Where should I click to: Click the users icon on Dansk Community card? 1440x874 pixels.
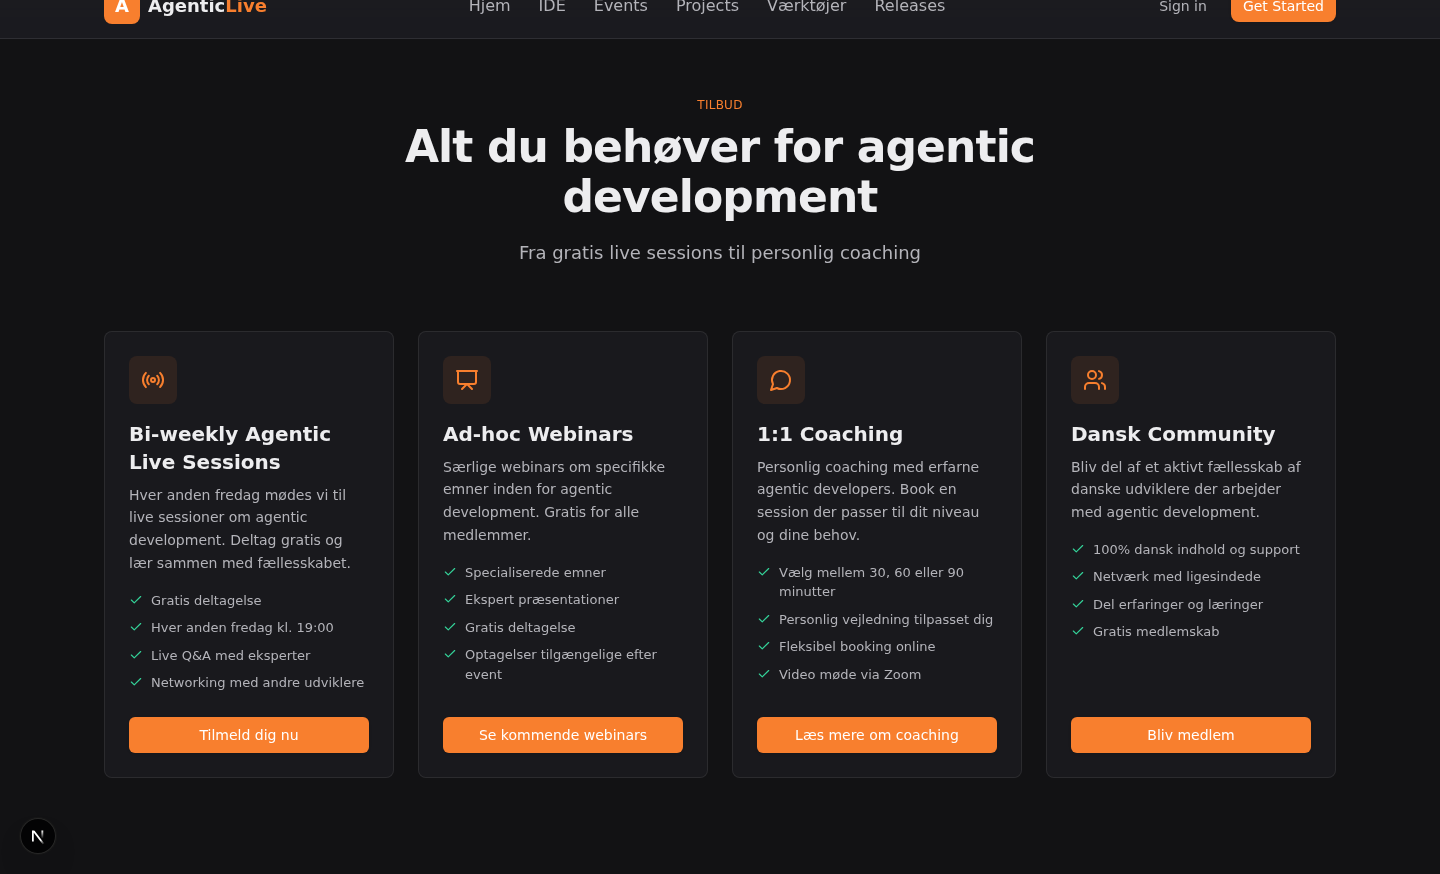(x=1095, y=380)
